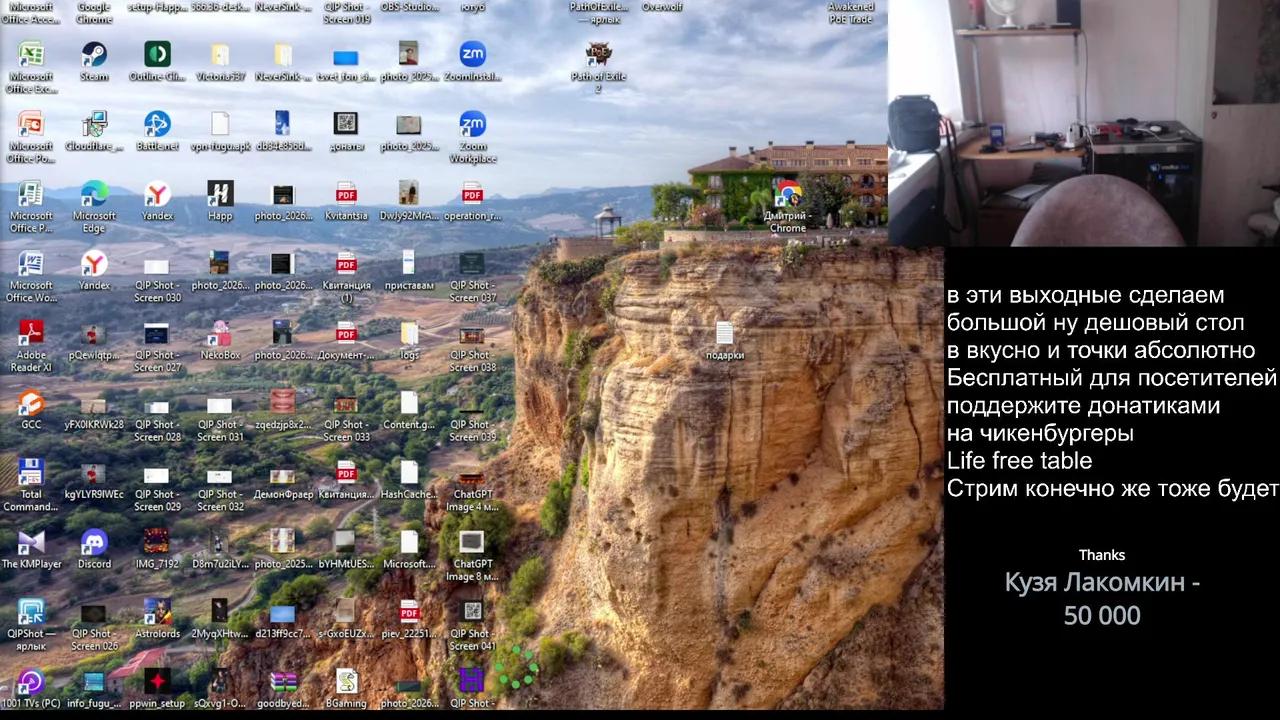Launch Microsoft Office Excel shortcut
The height and width of the screenshot is (720, 1280).
pyautogui.click(x=31, y=67)
